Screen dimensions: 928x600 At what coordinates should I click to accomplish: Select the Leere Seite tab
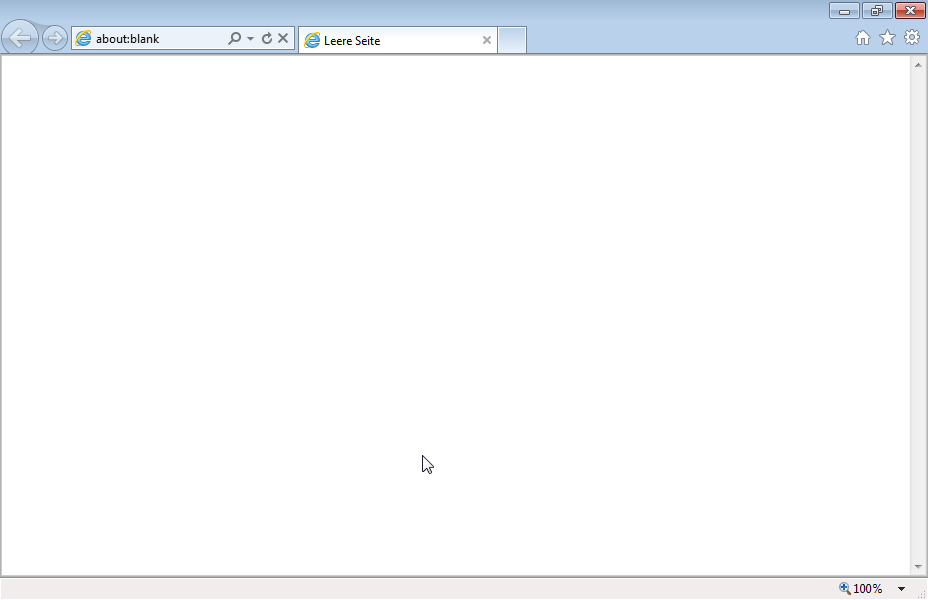point(398,40)
